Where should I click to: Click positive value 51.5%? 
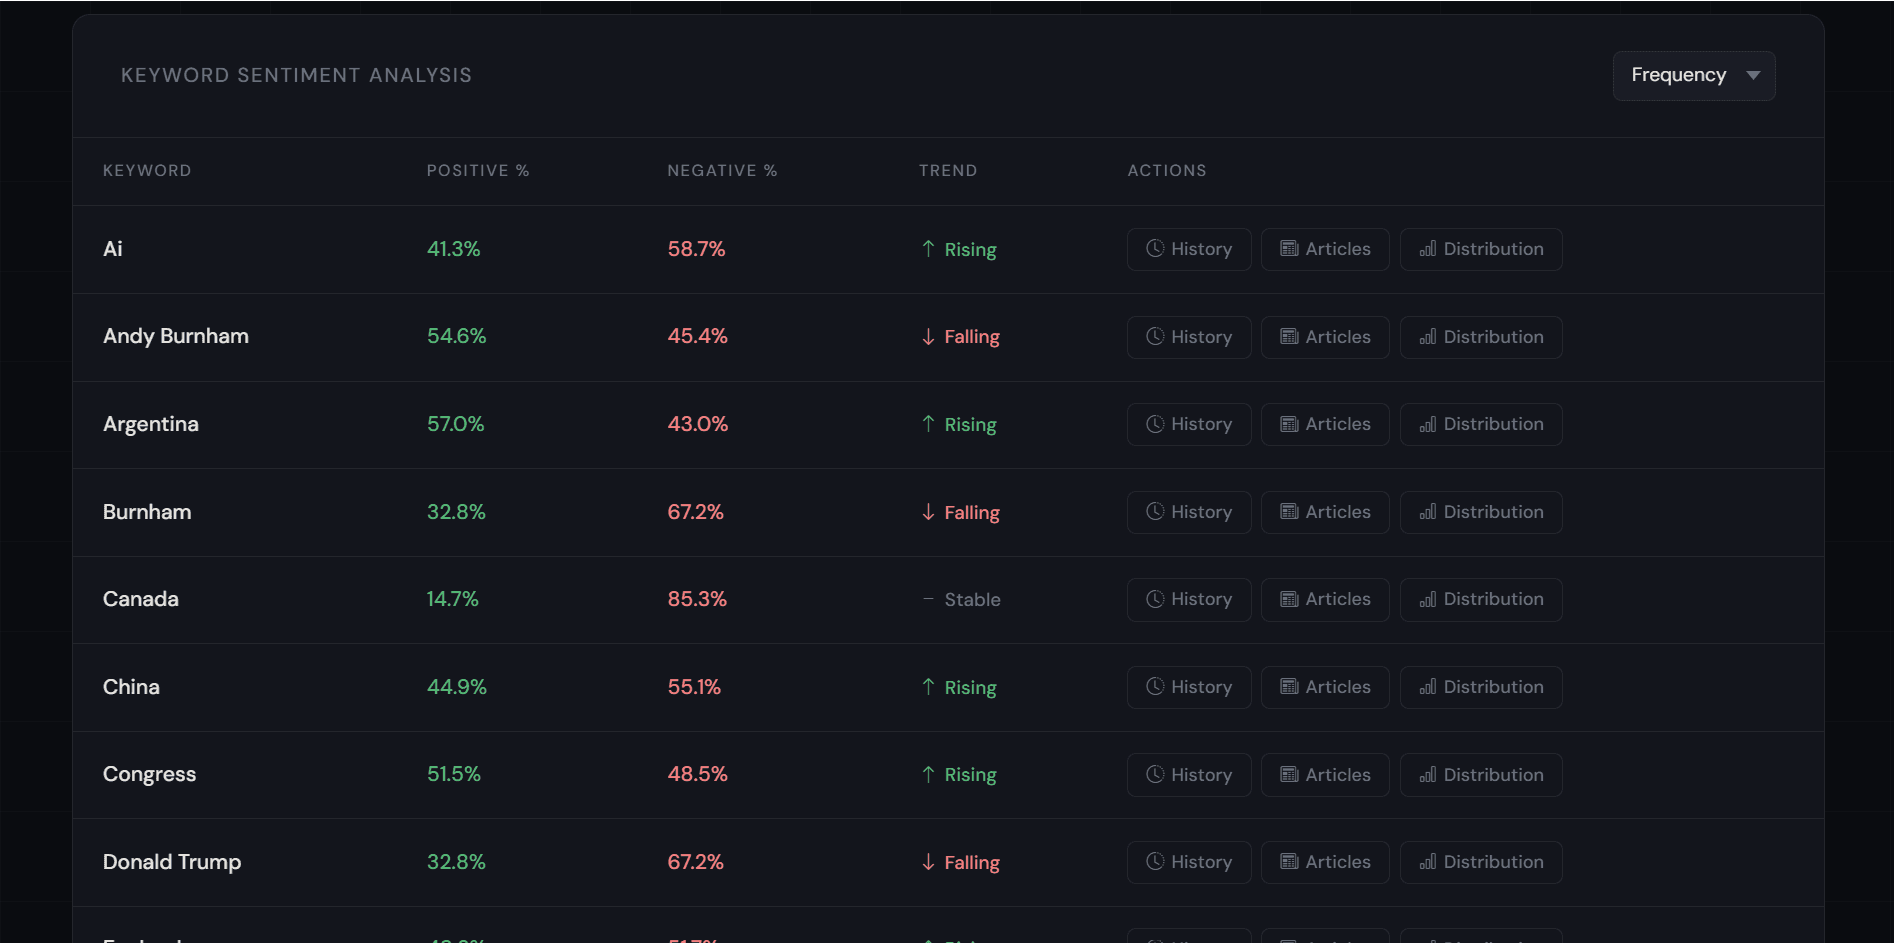pyautogui.click(x=454, y=774)
